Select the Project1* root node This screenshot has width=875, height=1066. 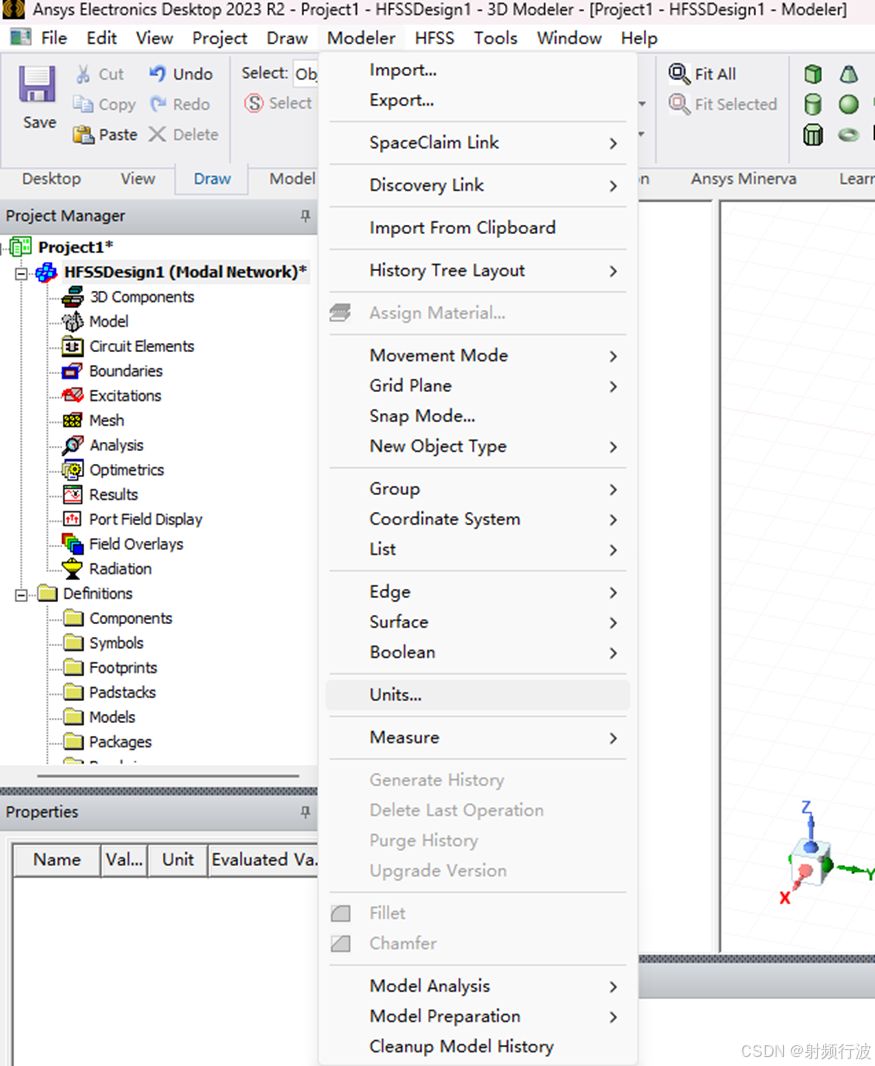pyautogui.click(x=75, y=247)
